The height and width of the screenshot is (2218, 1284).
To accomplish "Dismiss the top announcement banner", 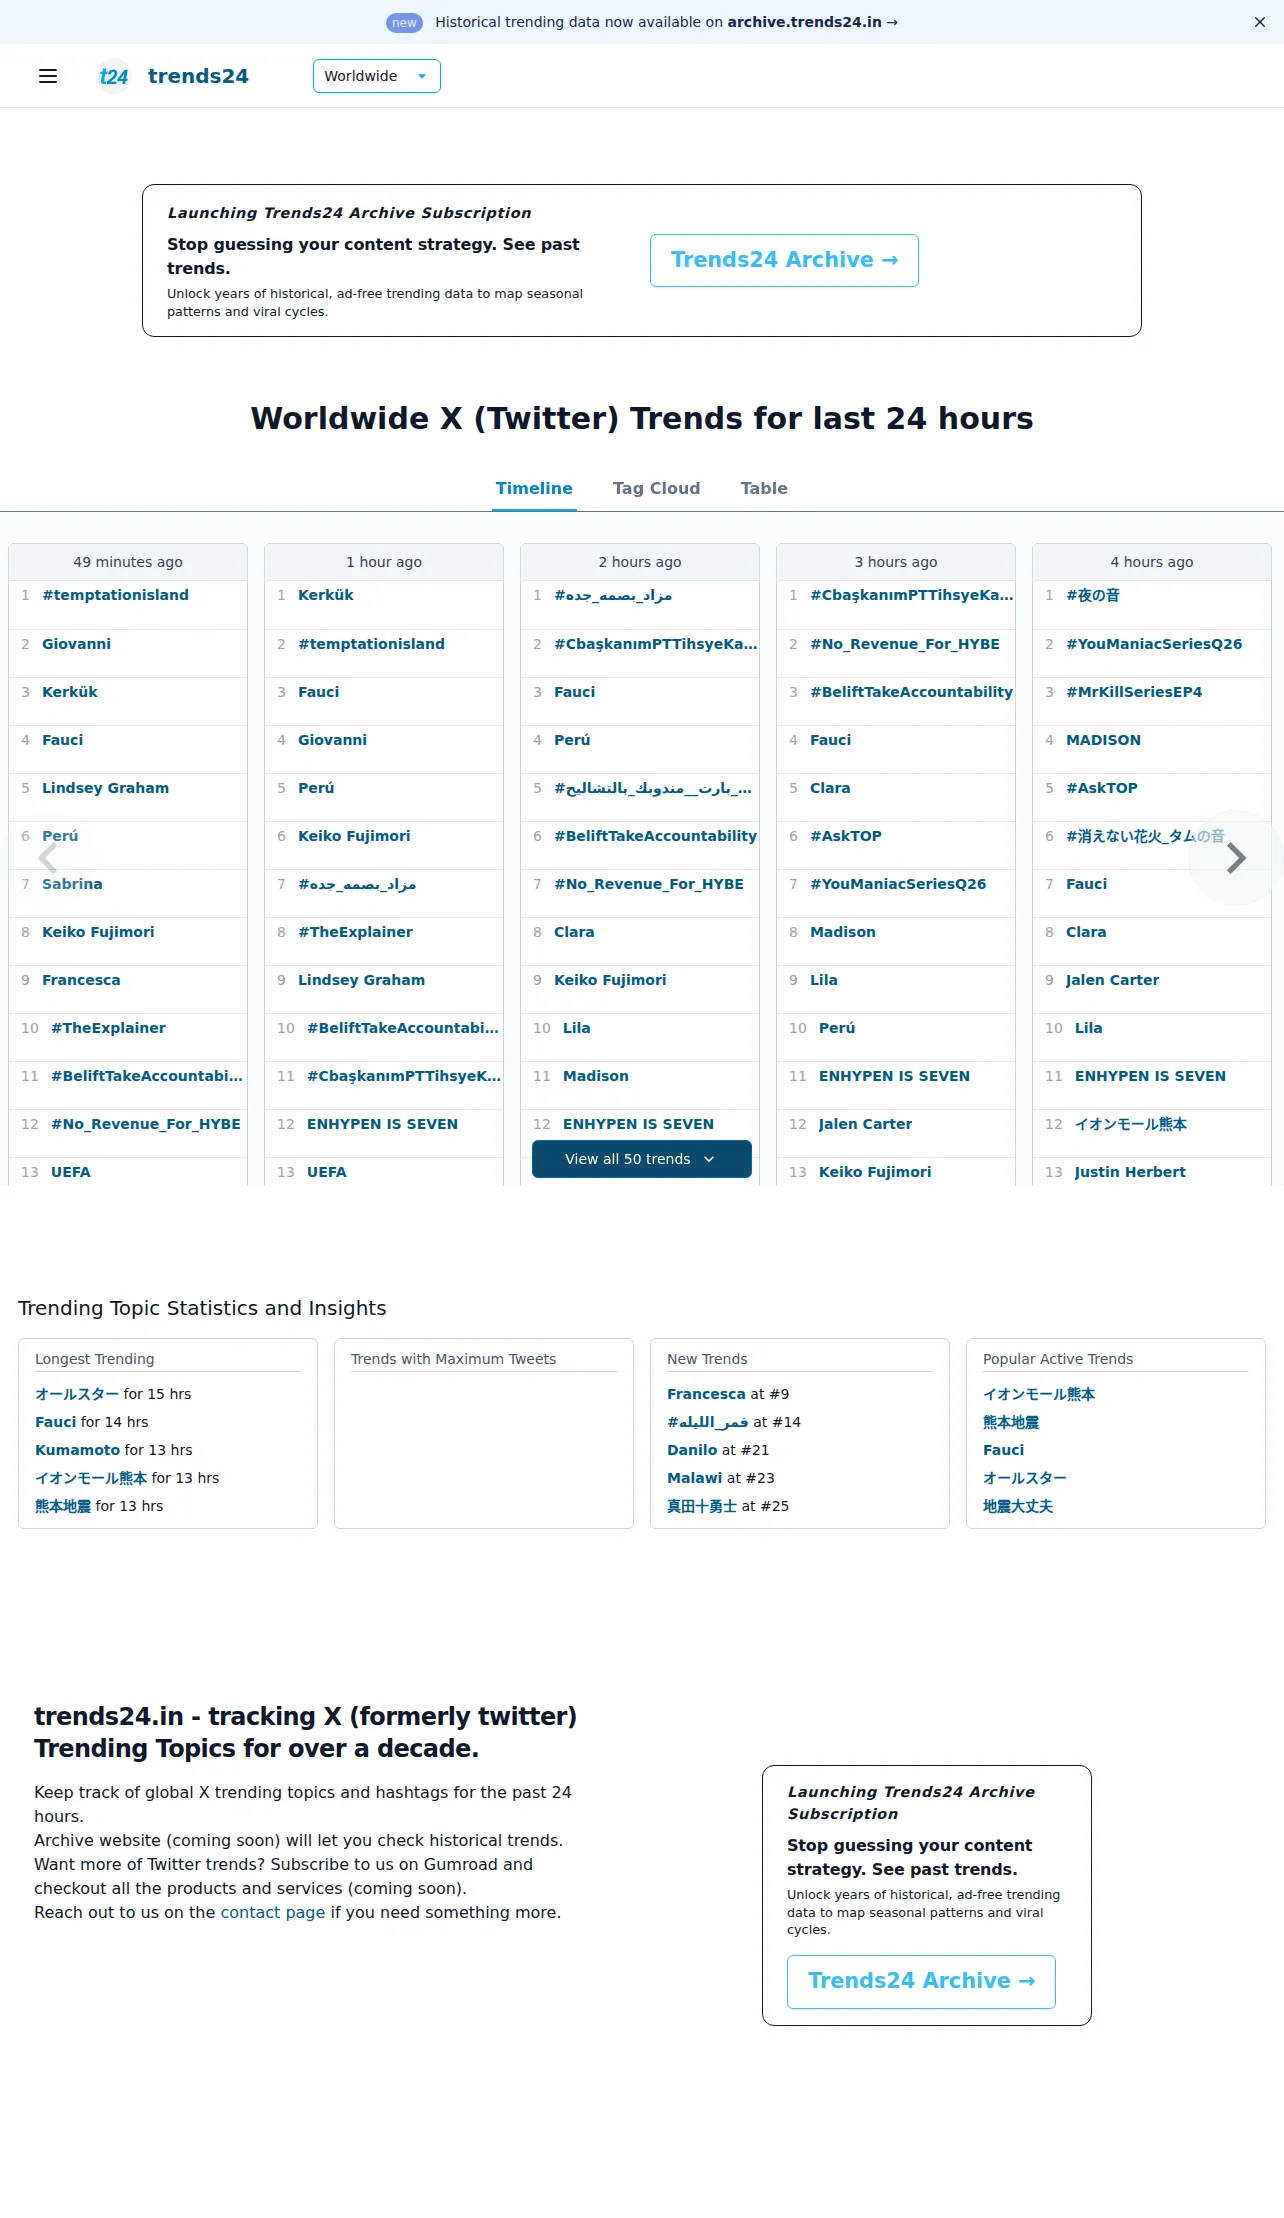I will (1260, 22).
